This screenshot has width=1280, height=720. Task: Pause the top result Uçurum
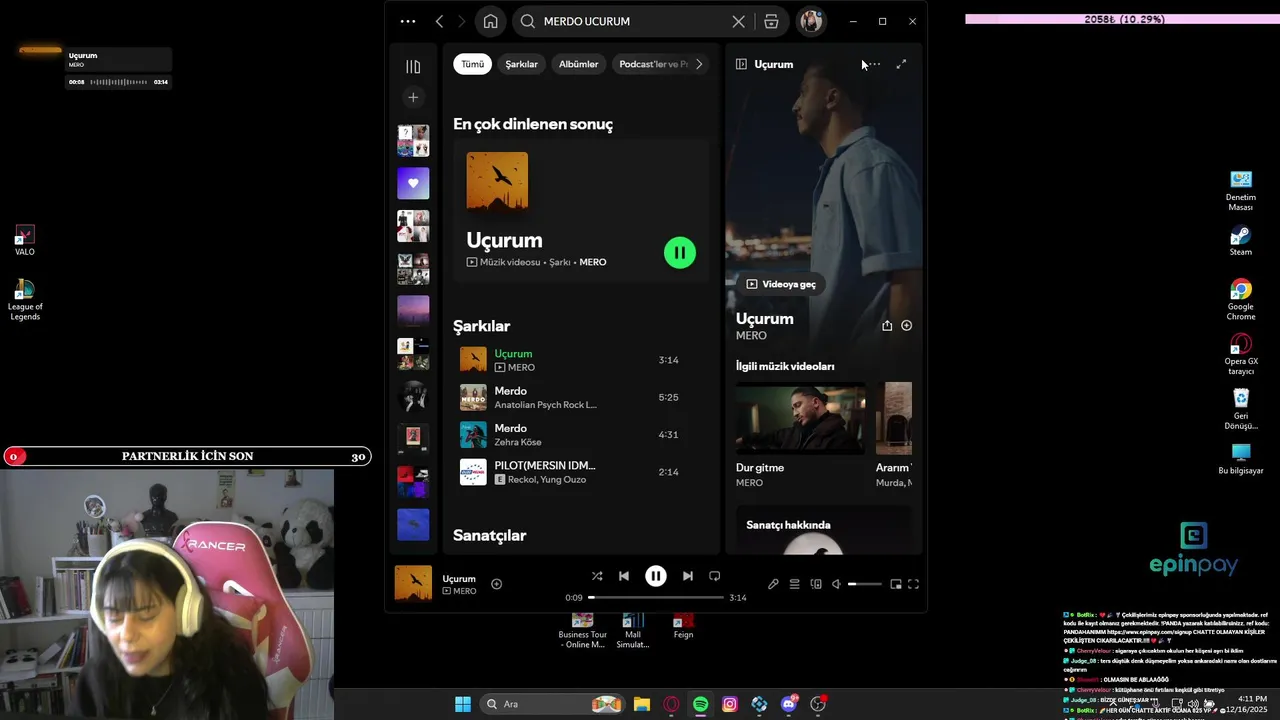tap(680, 253)
